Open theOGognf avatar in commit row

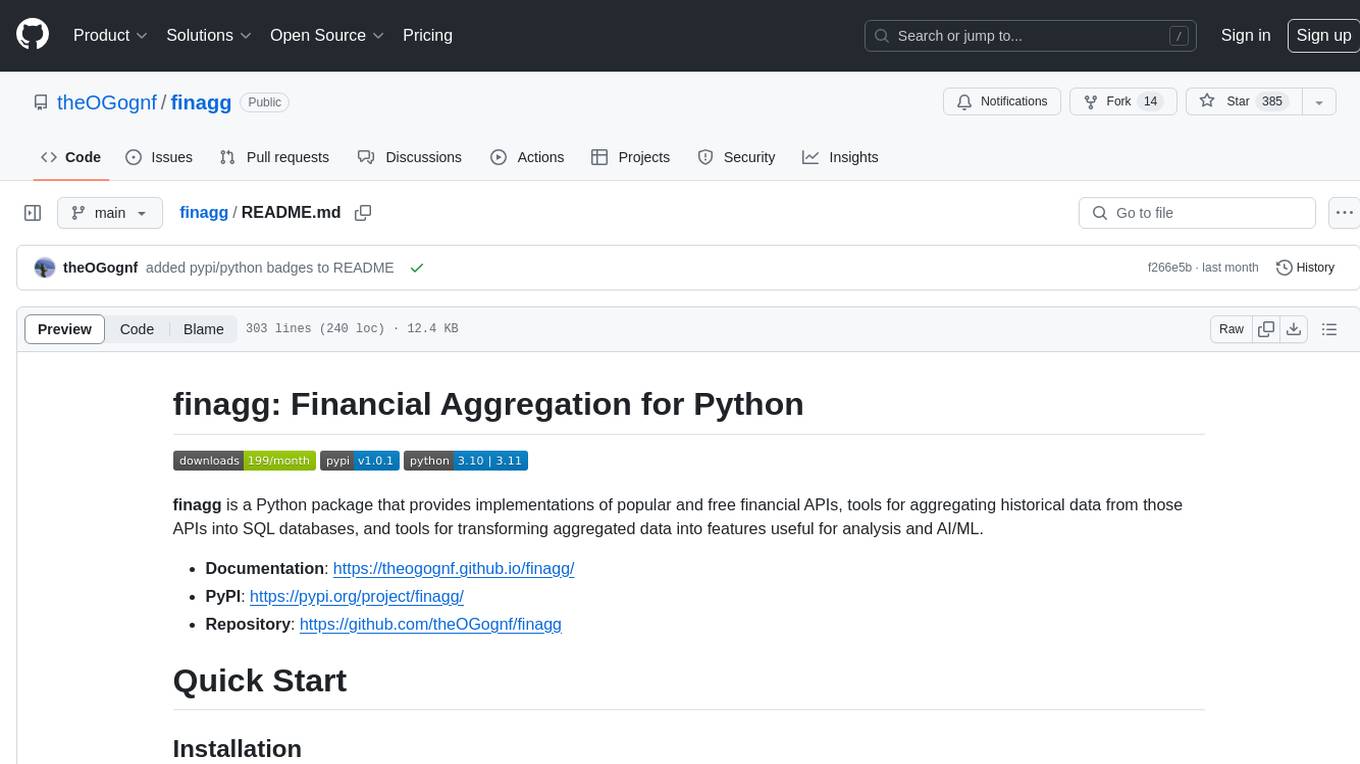(45, 268)
